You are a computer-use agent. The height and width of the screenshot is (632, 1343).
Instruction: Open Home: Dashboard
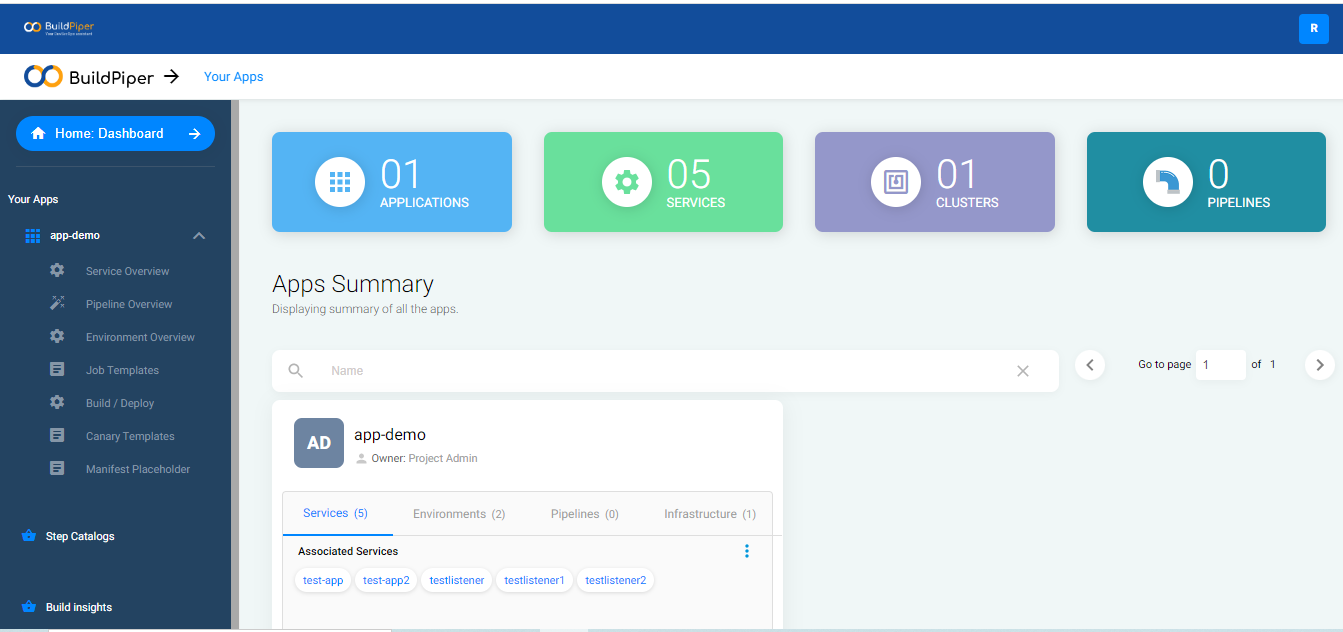click(x=115, y=133)
